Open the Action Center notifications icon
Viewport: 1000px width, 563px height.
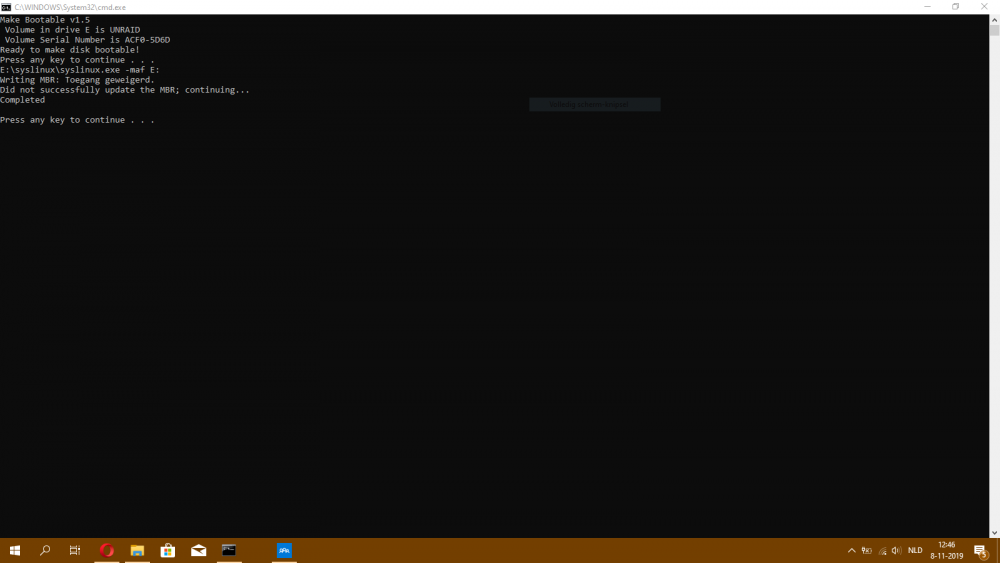click(981, 550)
